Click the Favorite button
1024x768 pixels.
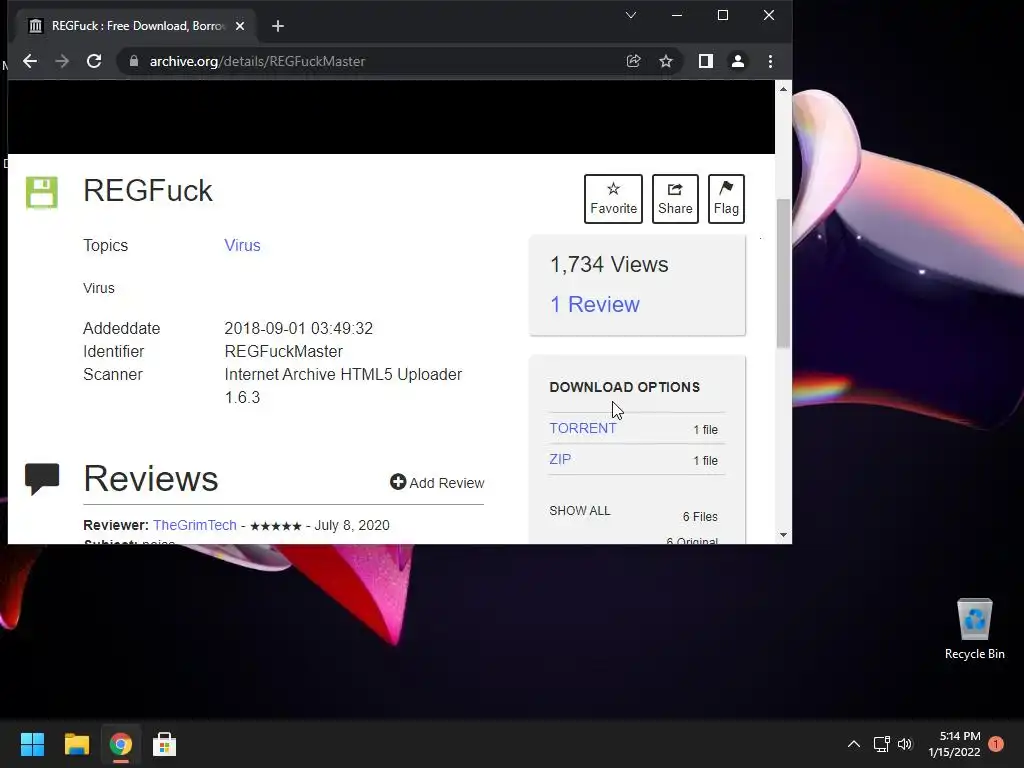613,199
